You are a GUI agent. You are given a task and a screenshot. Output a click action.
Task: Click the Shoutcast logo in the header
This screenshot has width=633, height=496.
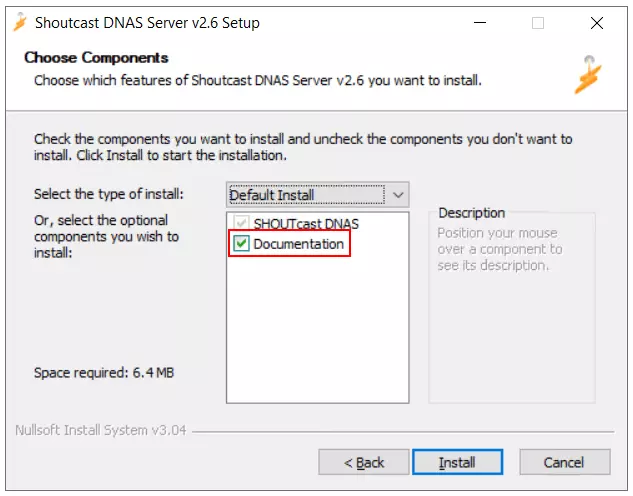click(588, 75)
